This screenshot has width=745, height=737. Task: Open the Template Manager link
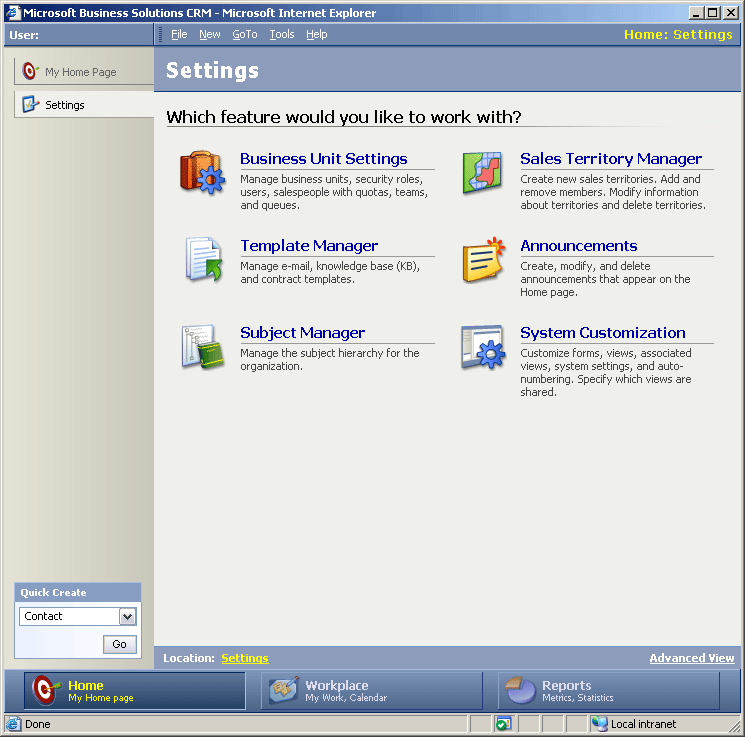309,246
